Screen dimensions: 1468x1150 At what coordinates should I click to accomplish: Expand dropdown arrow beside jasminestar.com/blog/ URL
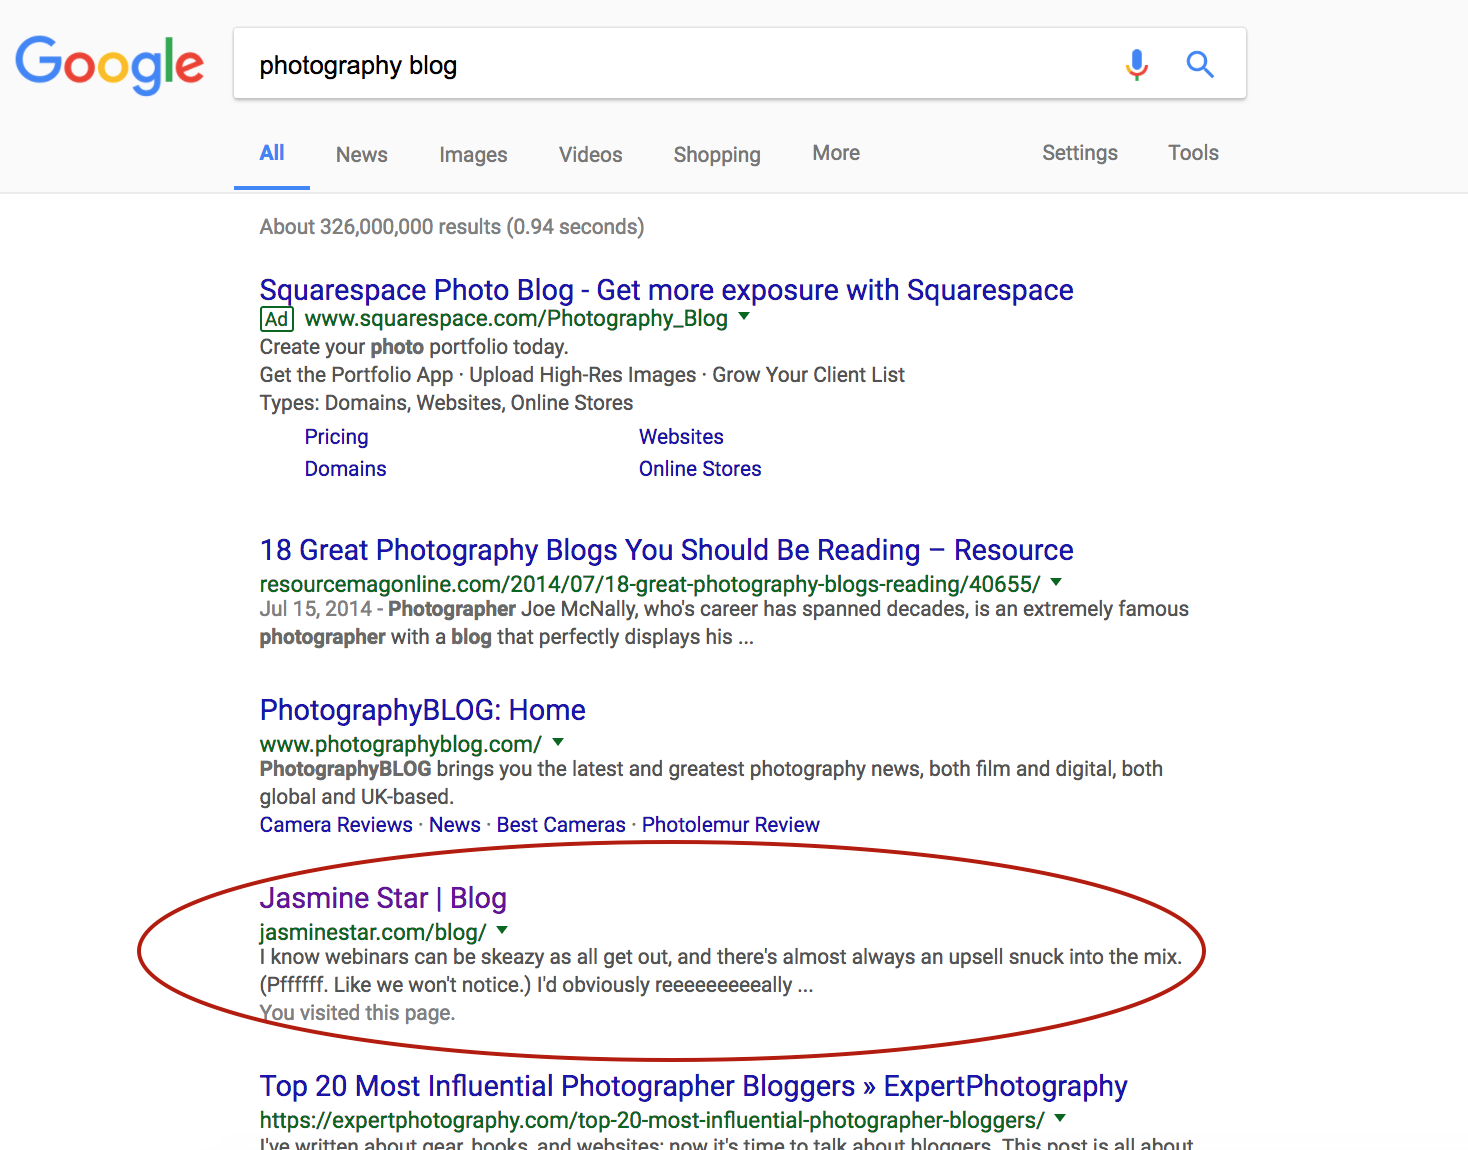coord(502,930)
